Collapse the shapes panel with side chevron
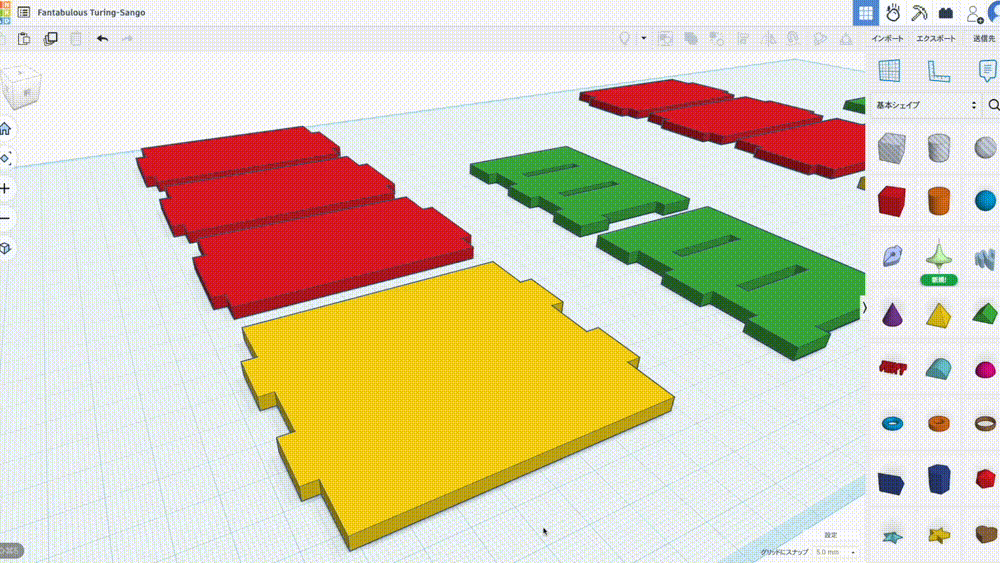Image resolution: width=1000 pixels, height=563 pixels. point(864,308)
